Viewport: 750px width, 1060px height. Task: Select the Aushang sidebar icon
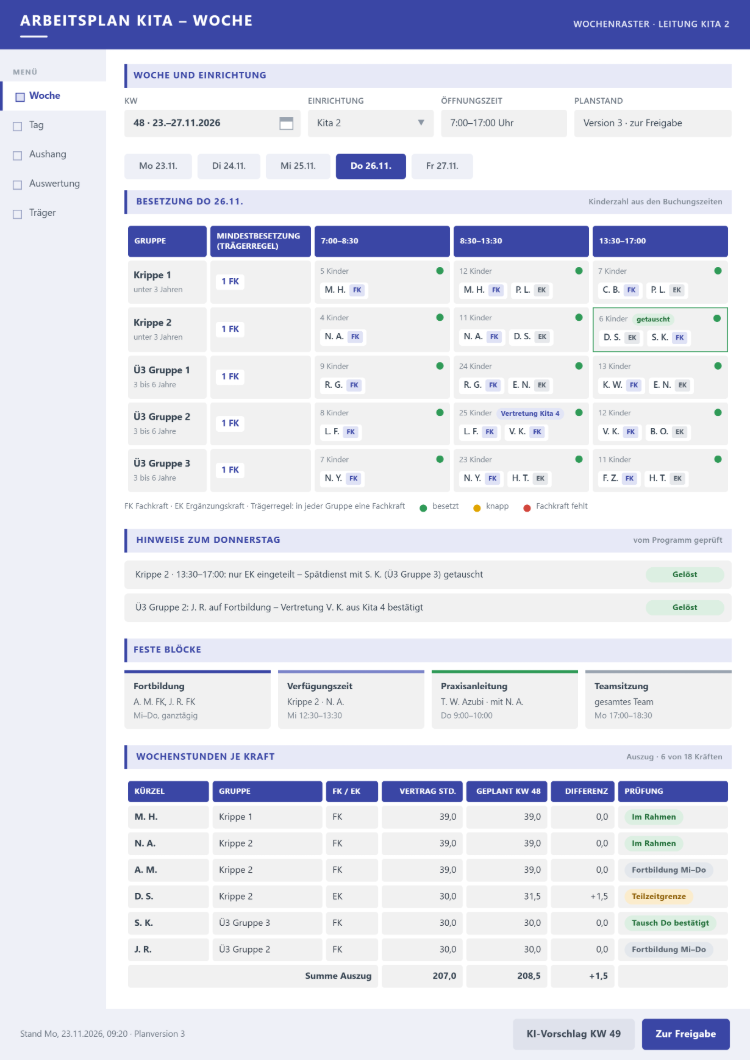click(18, 155)
